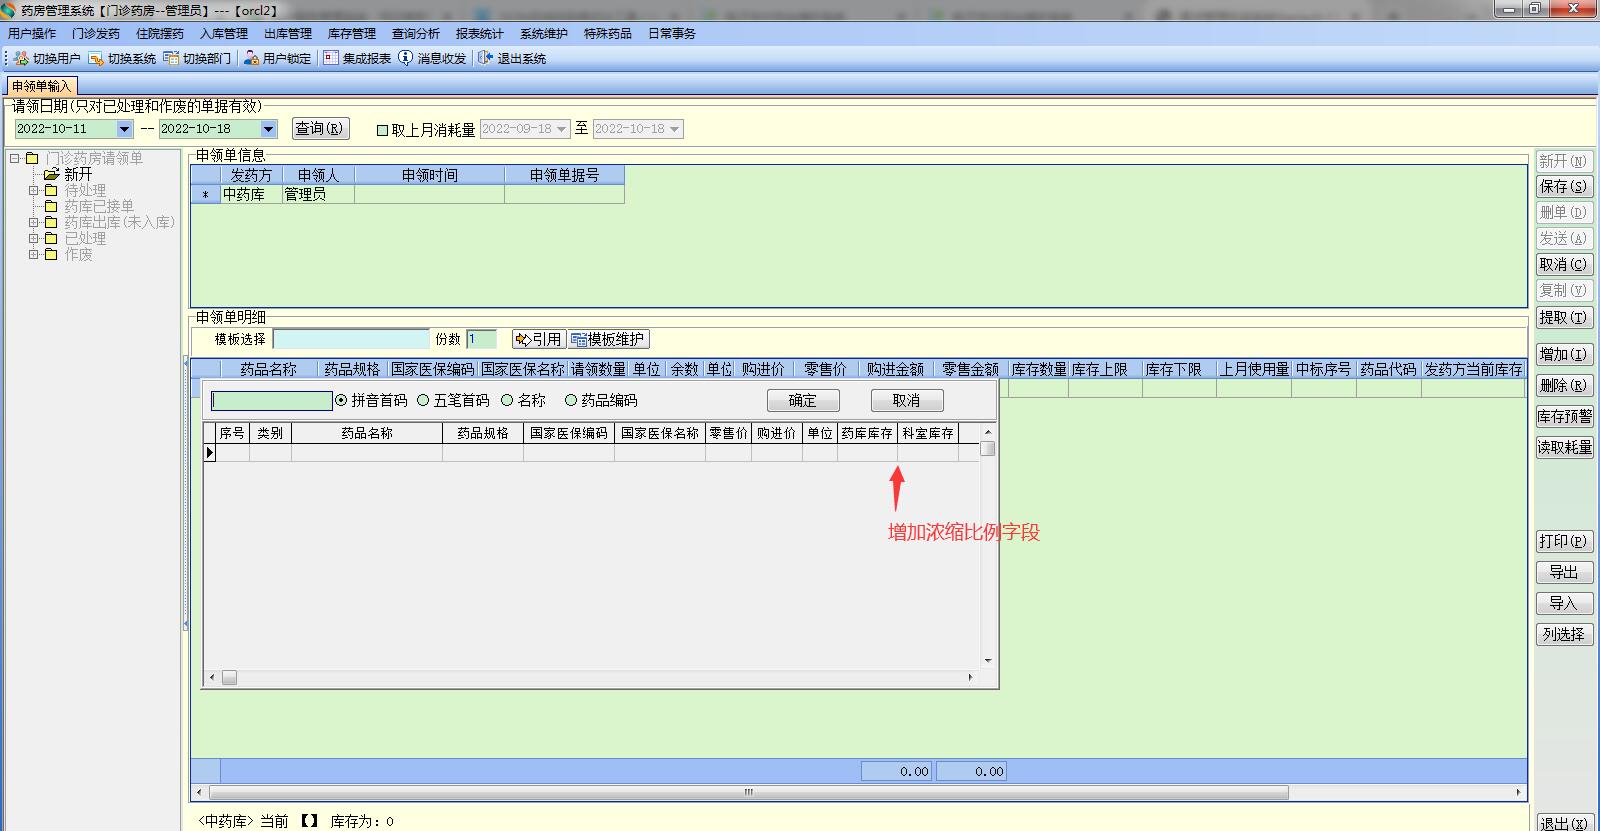
Task: Click the 份数 copies field
Action: point(481,339)
